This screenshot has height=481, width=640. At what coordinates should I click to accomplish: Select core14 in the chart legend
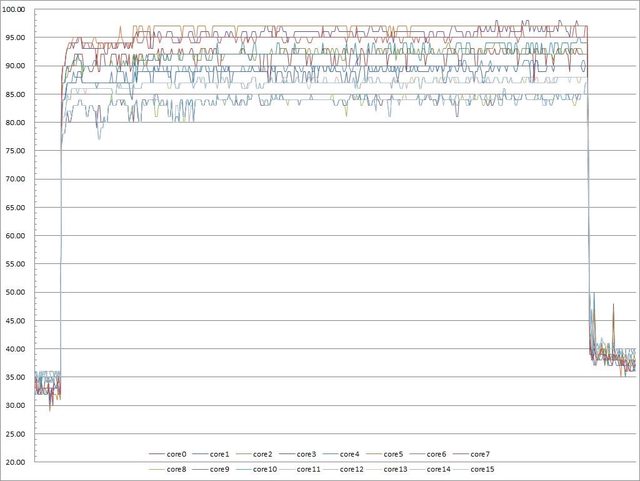pos(438,468)
